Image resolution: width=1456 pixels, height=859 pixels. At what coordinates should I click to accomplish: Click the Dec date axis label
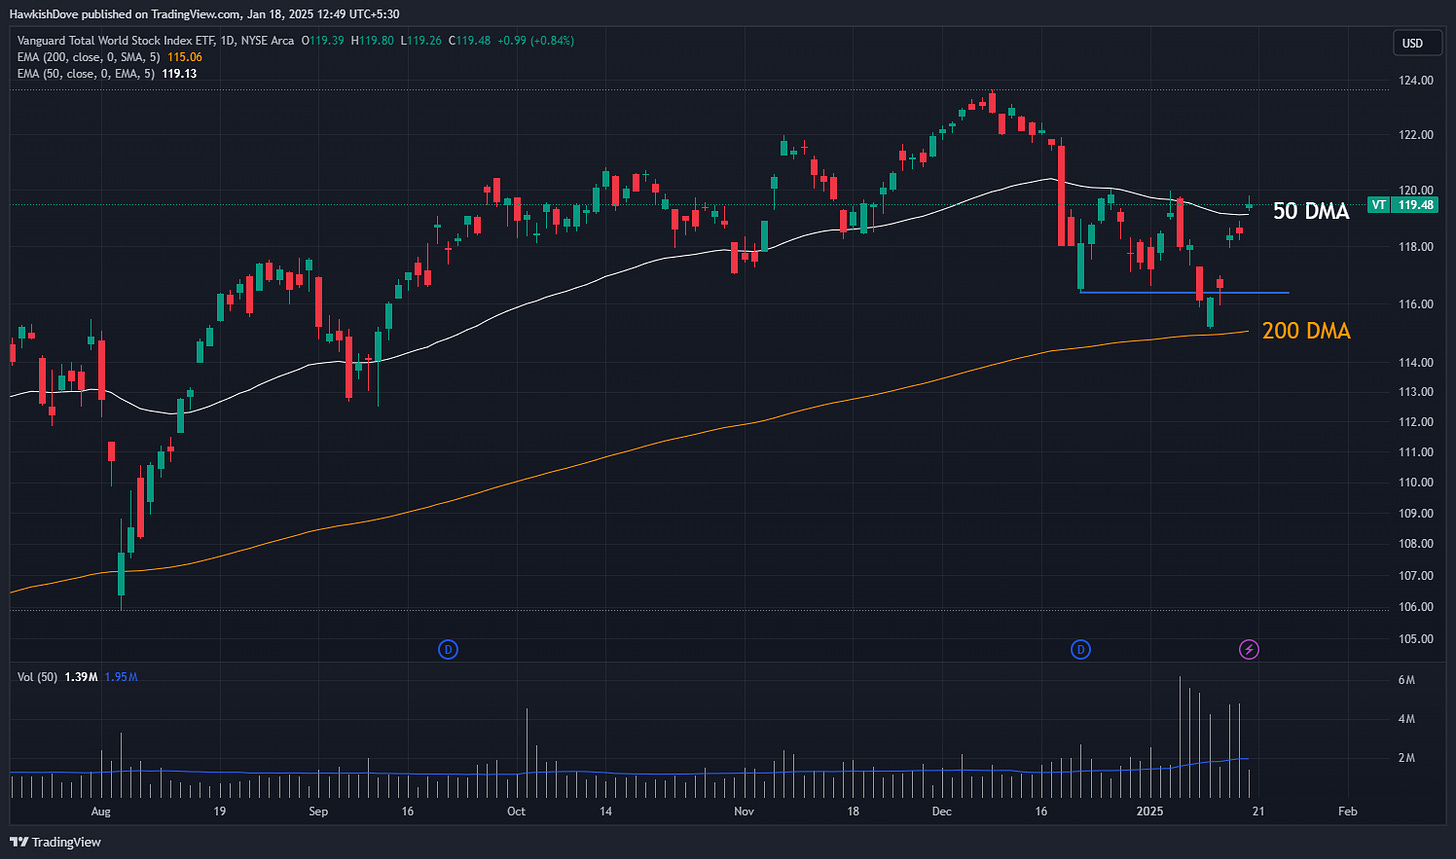pos(941,811)
